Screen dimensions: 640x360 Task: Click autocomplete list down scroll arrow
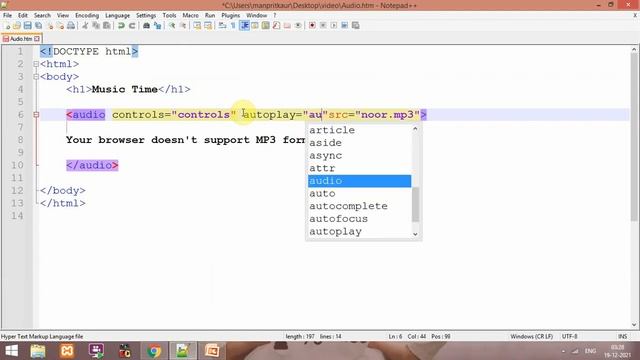click(x=416, y=234)
